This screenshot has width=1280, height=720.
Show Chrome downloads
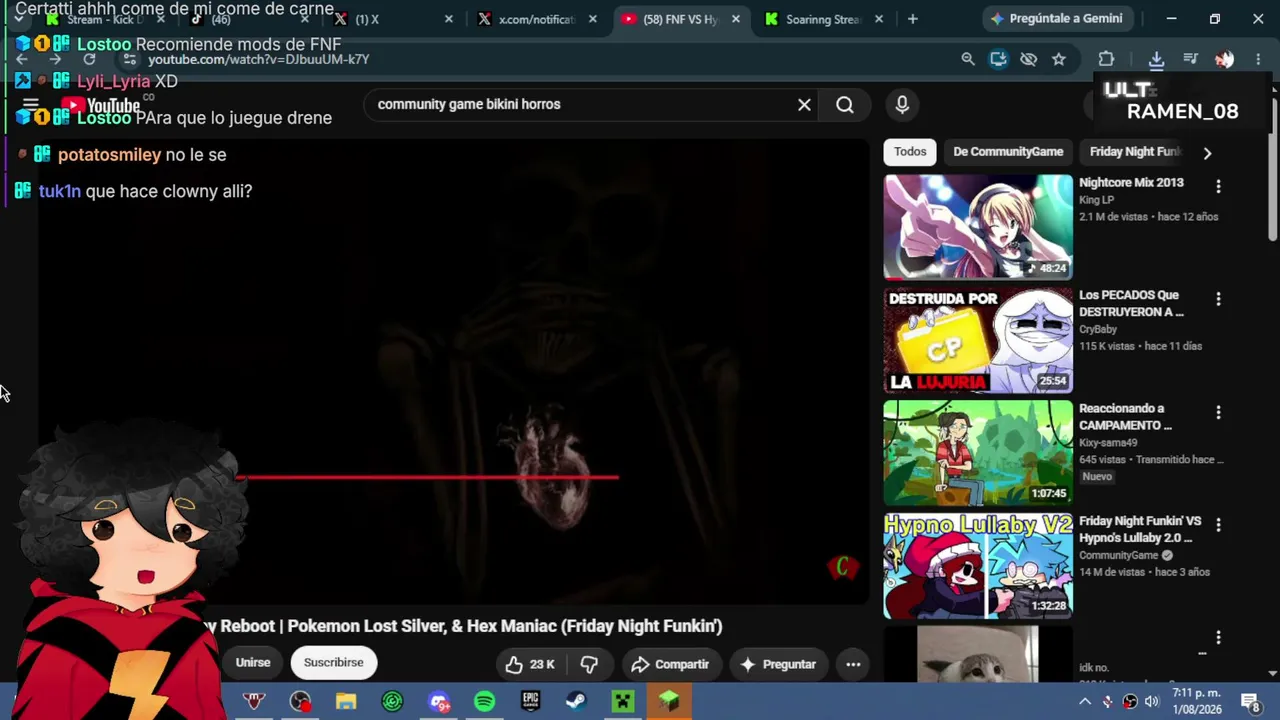[1156, 59]
